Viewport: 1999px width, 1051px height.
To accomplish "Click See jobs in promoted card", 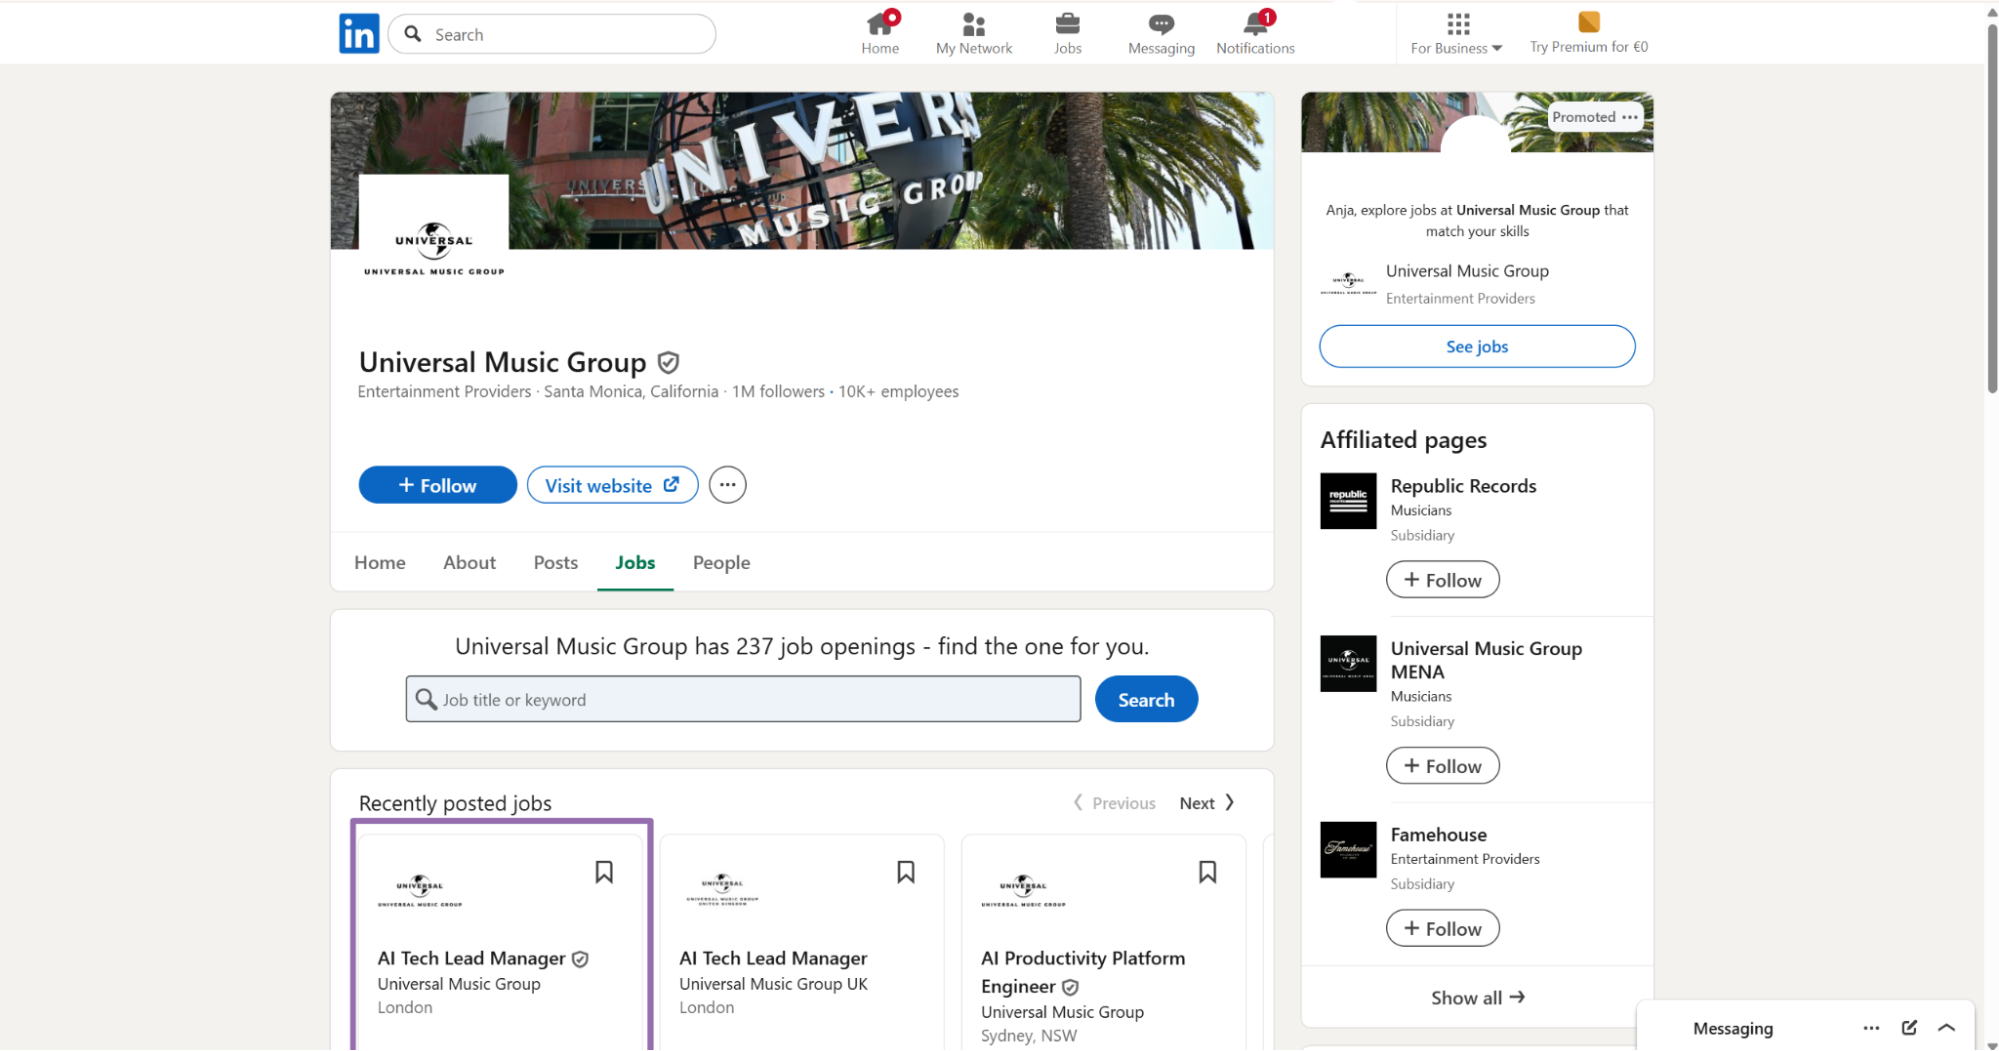I will point(1477,346).
